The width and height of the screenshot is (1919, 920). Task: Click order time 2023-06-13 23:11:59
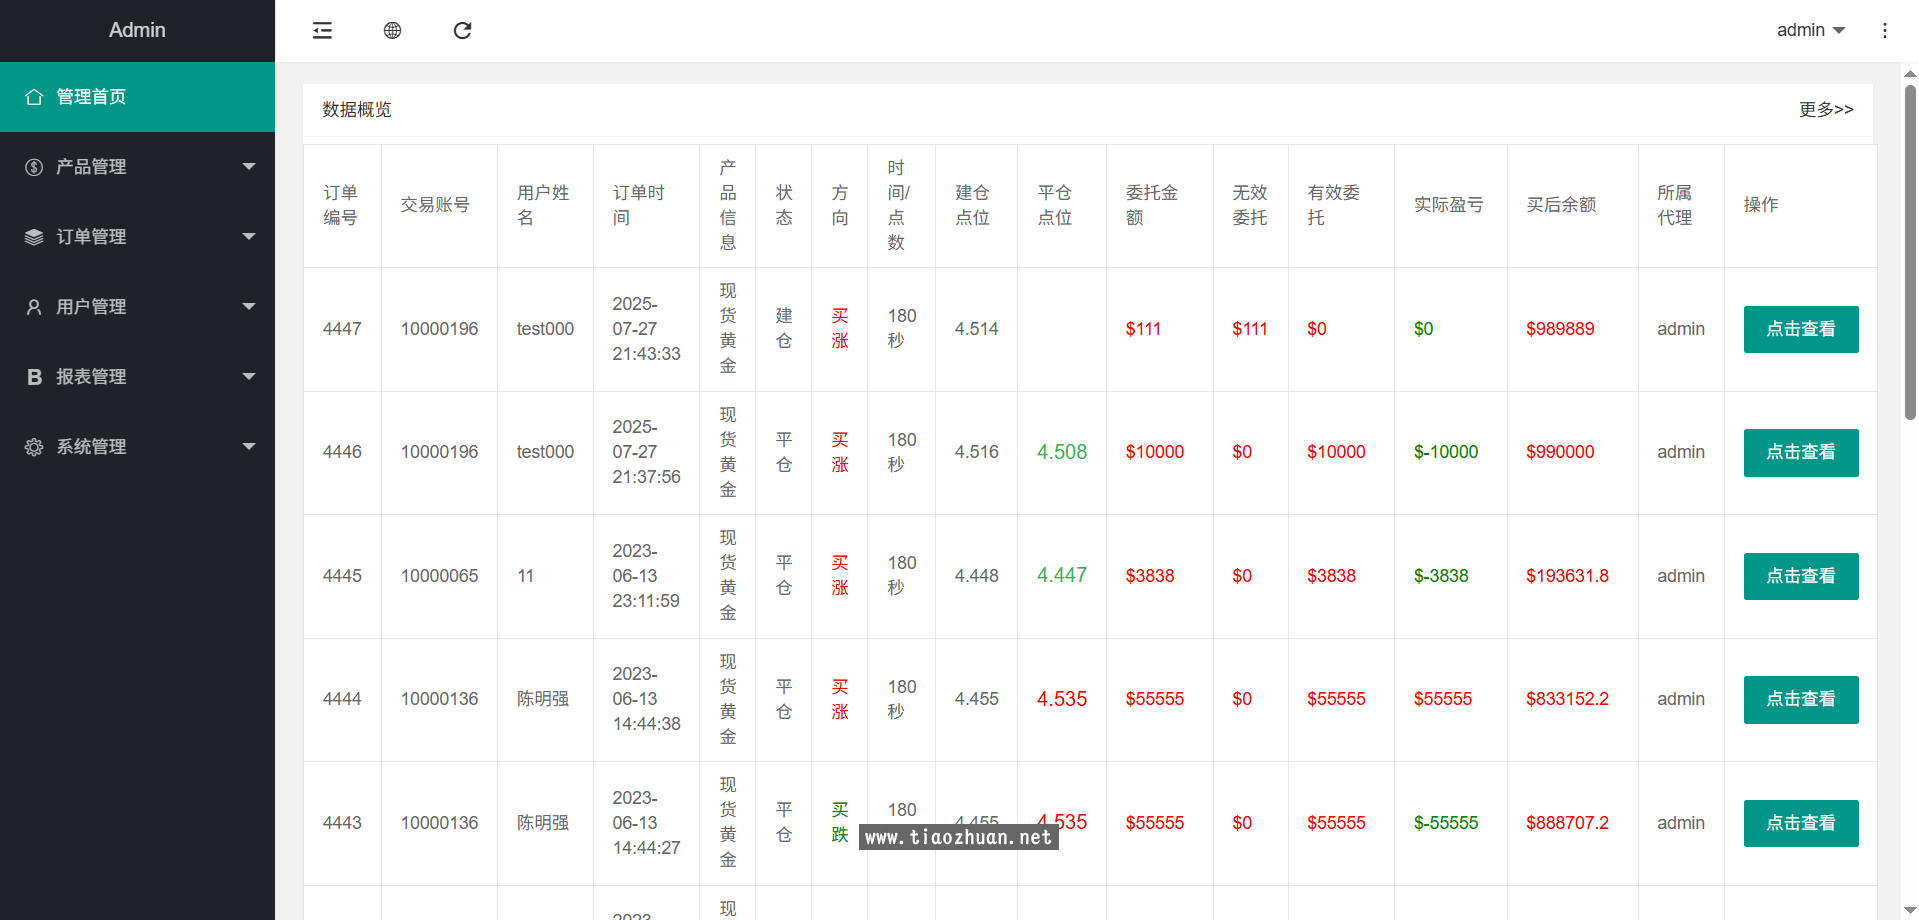point(646,576)
